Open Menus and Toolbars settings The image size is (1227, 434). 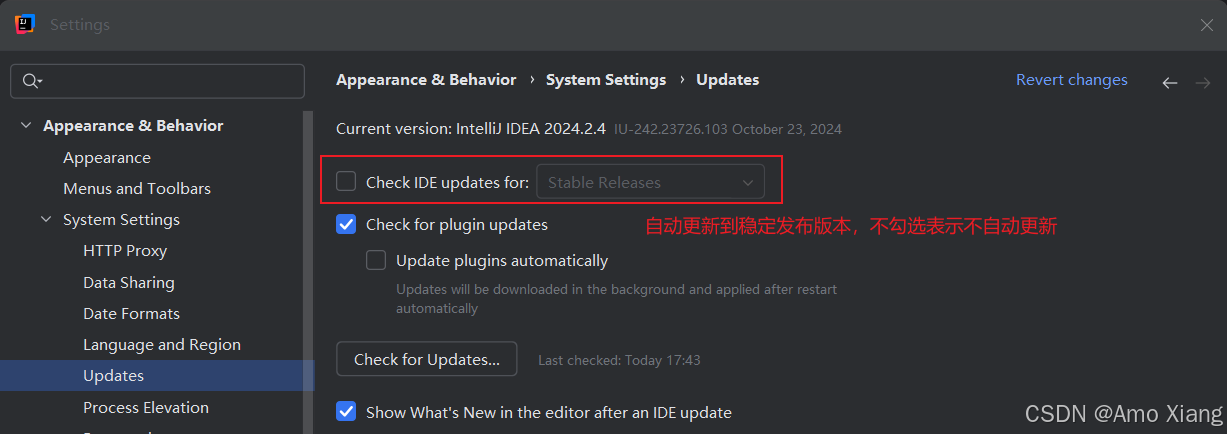(x=137, y=188)
